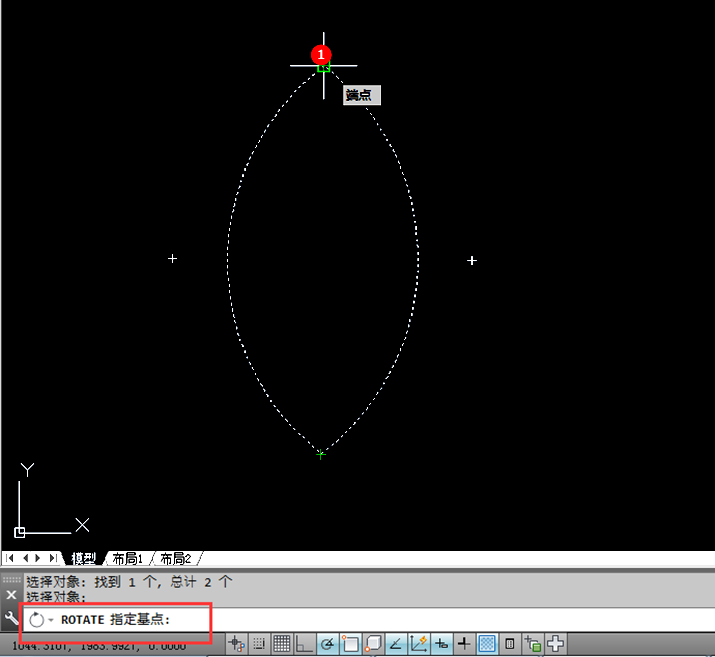Toggle Snap Mode dotted-grid icon

point(259,644)
